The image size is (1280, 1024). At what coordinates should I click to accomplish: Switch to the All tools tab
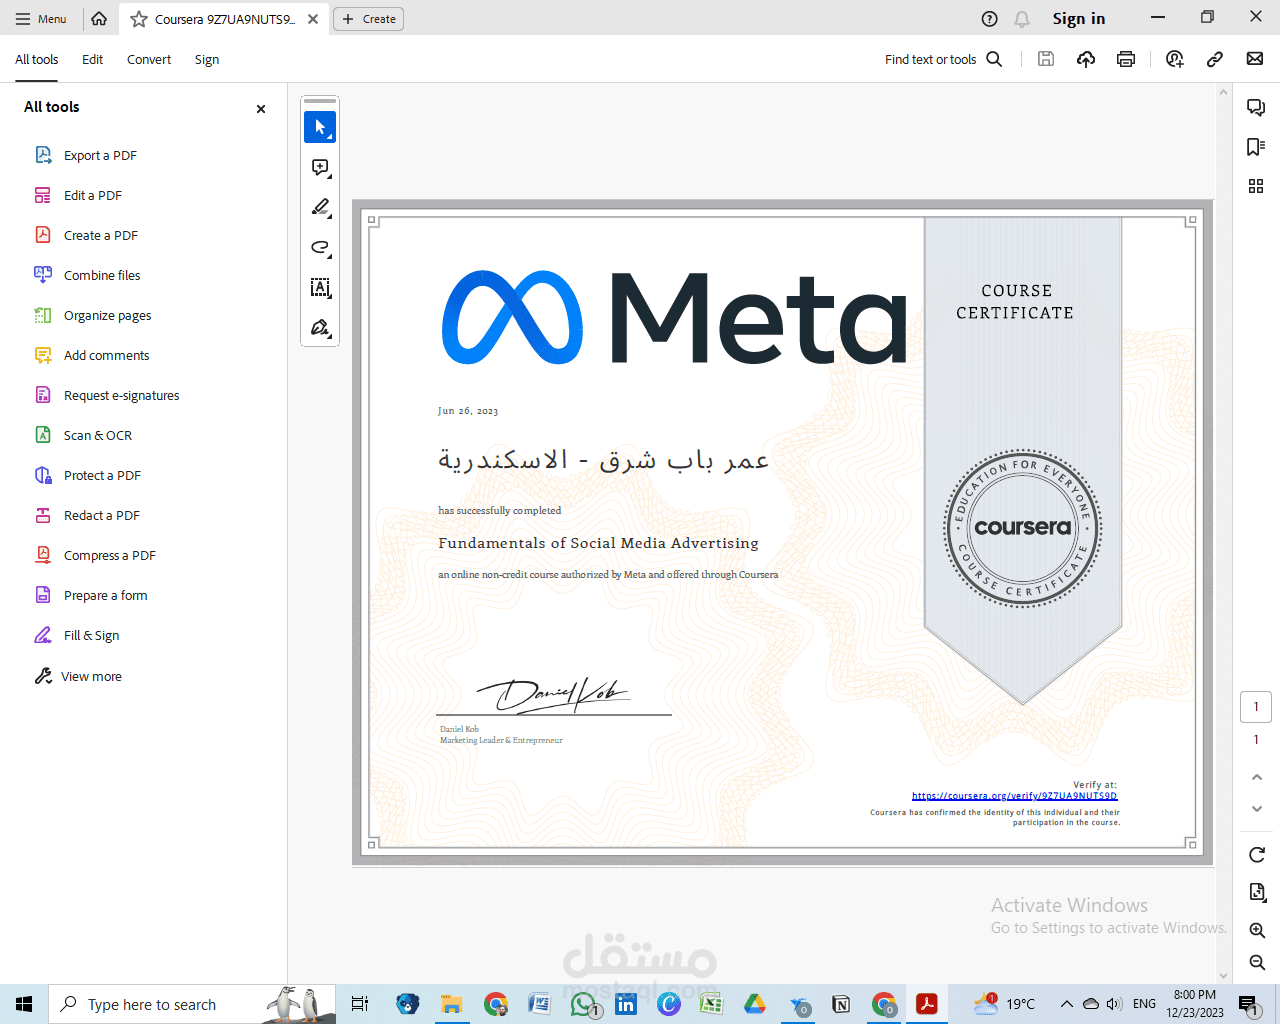[x=37, y=60]
